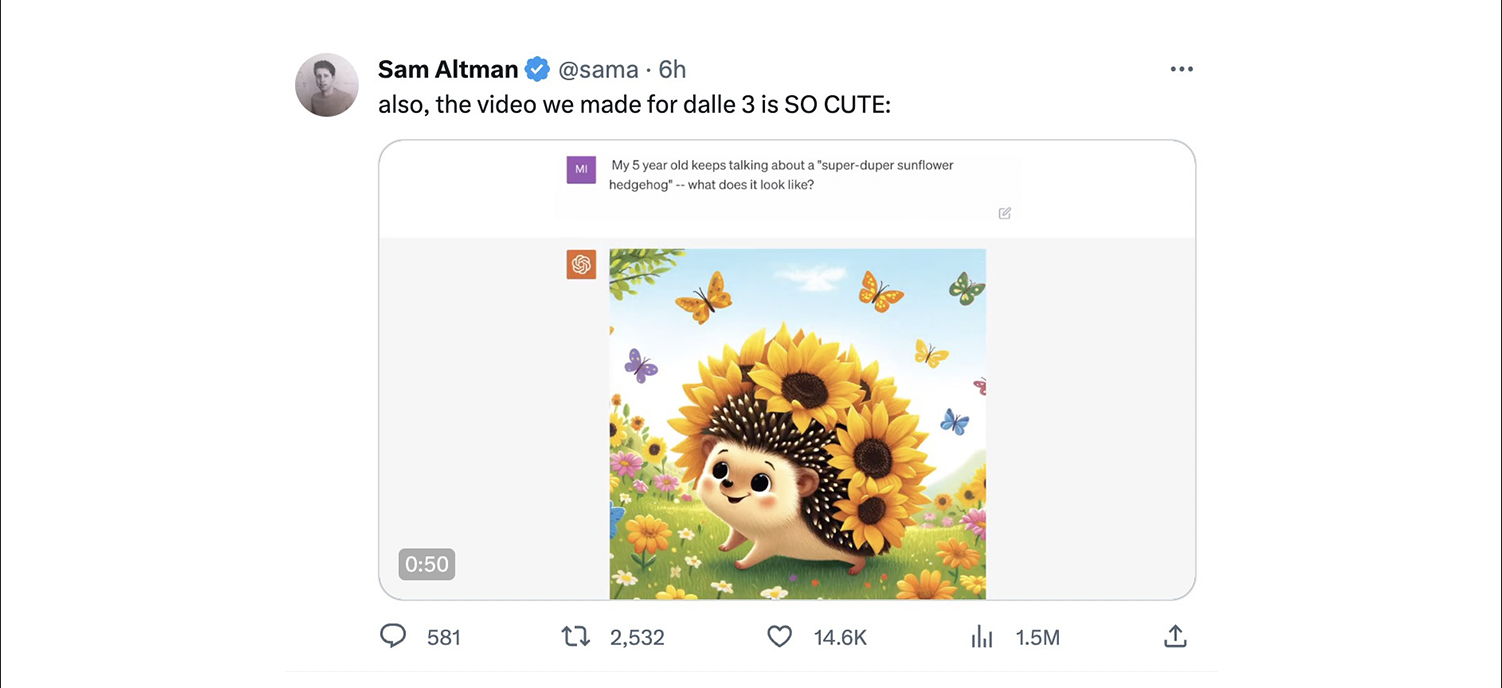
Task: Click the reply speech bubble icon
Action: point(394,636)
